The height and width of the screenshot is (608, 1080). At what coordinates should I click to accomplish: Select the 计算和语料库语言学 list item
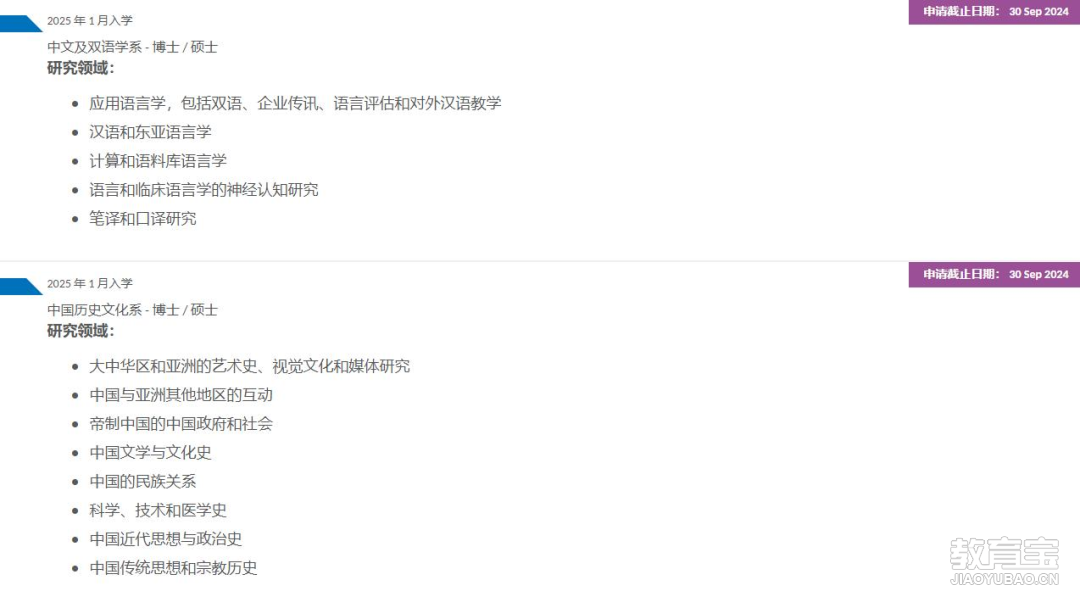pos(158,161)
